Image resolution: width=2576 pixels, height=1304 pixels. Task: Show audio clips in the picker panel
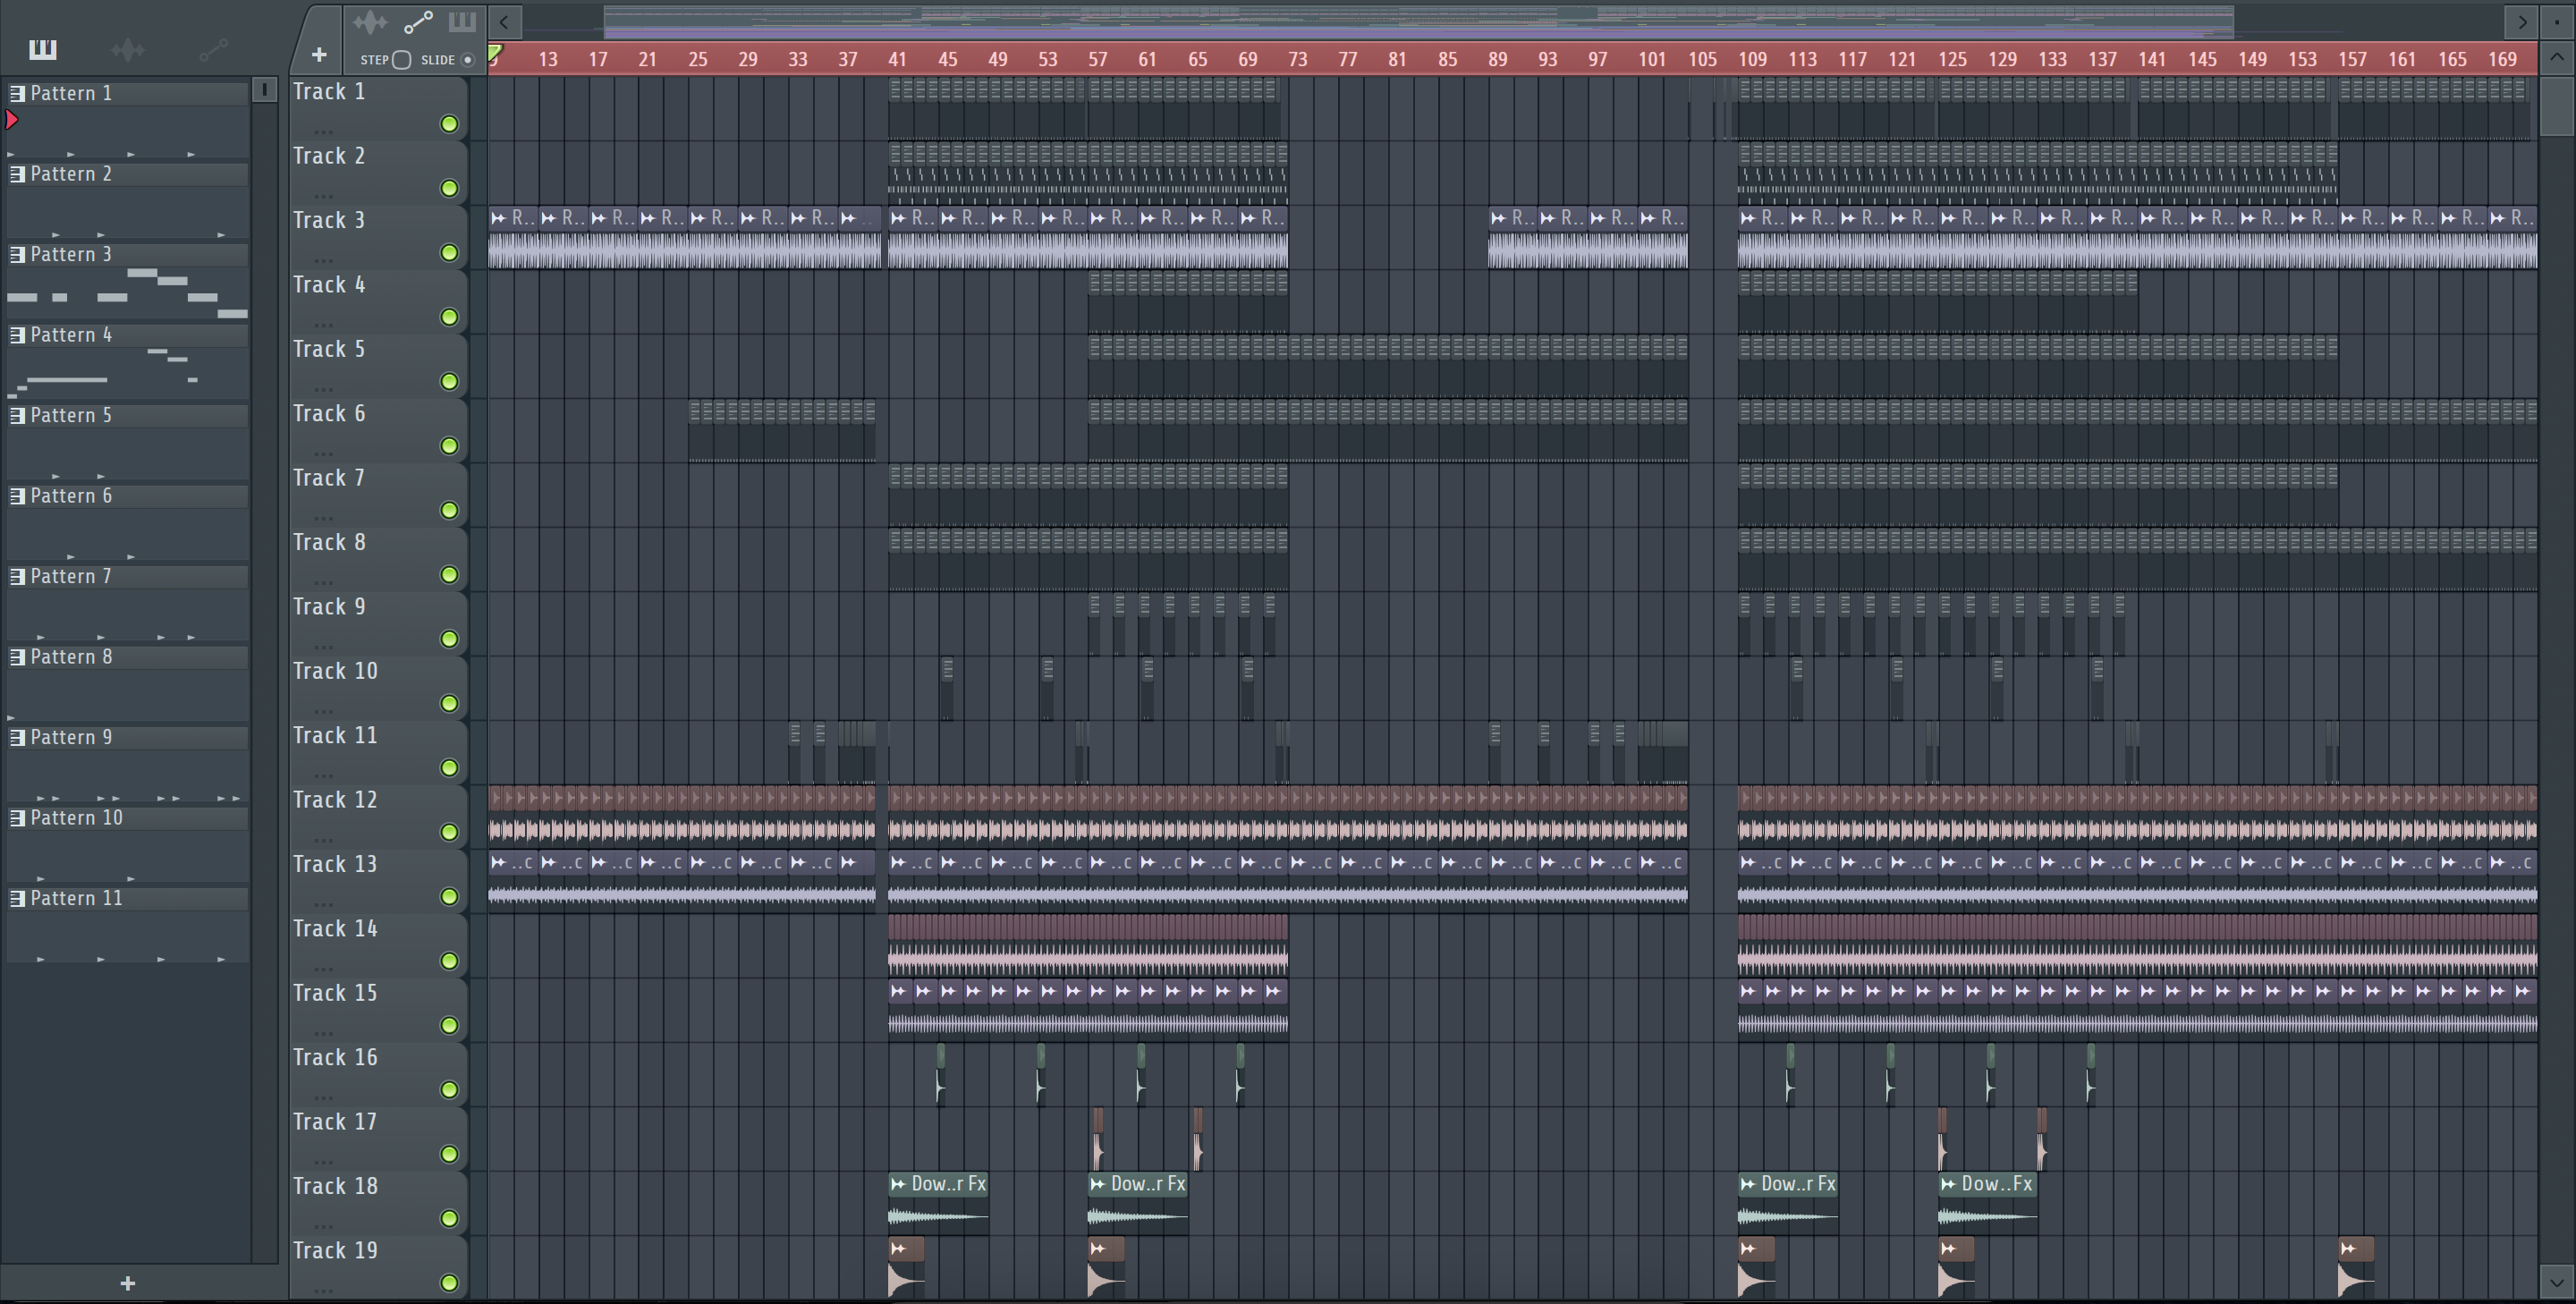point(128,49)
